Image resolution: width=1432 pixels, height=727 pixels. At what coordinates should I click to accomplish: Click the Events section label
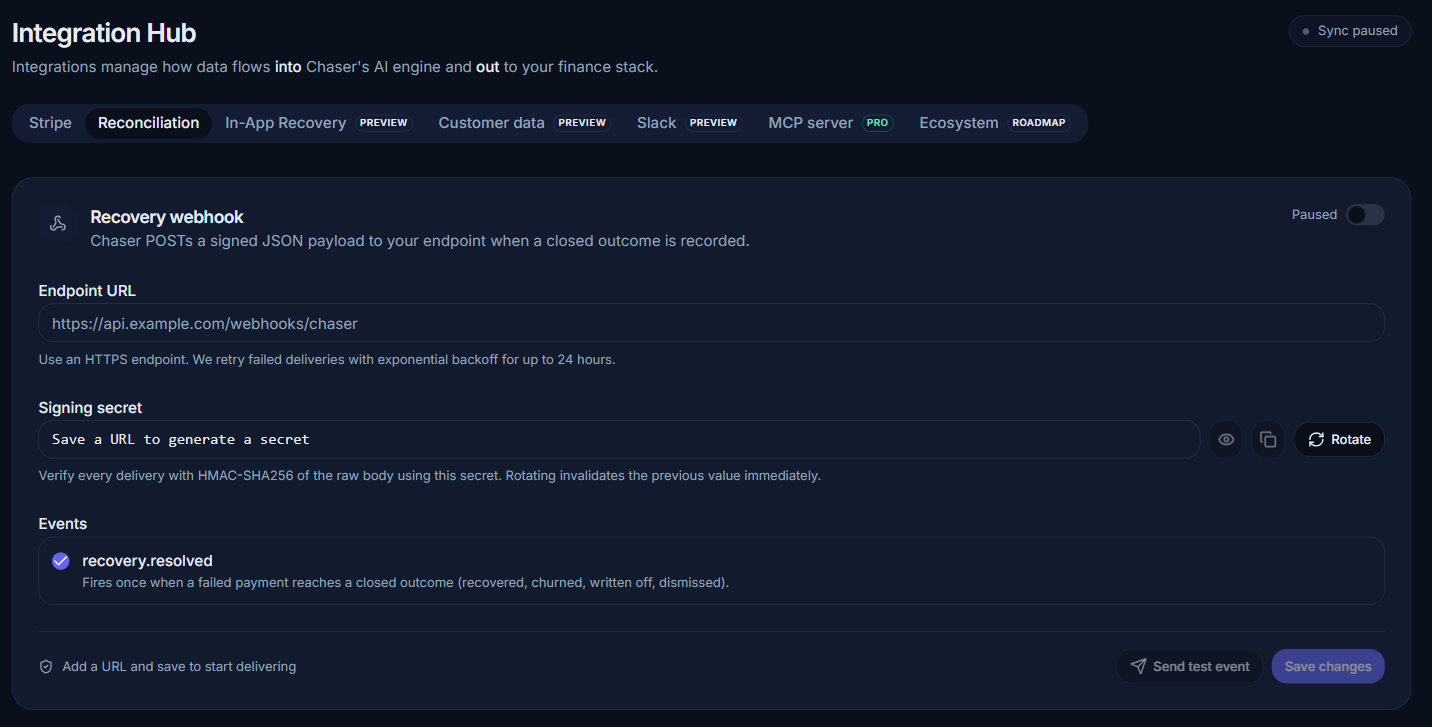[63, 524]
